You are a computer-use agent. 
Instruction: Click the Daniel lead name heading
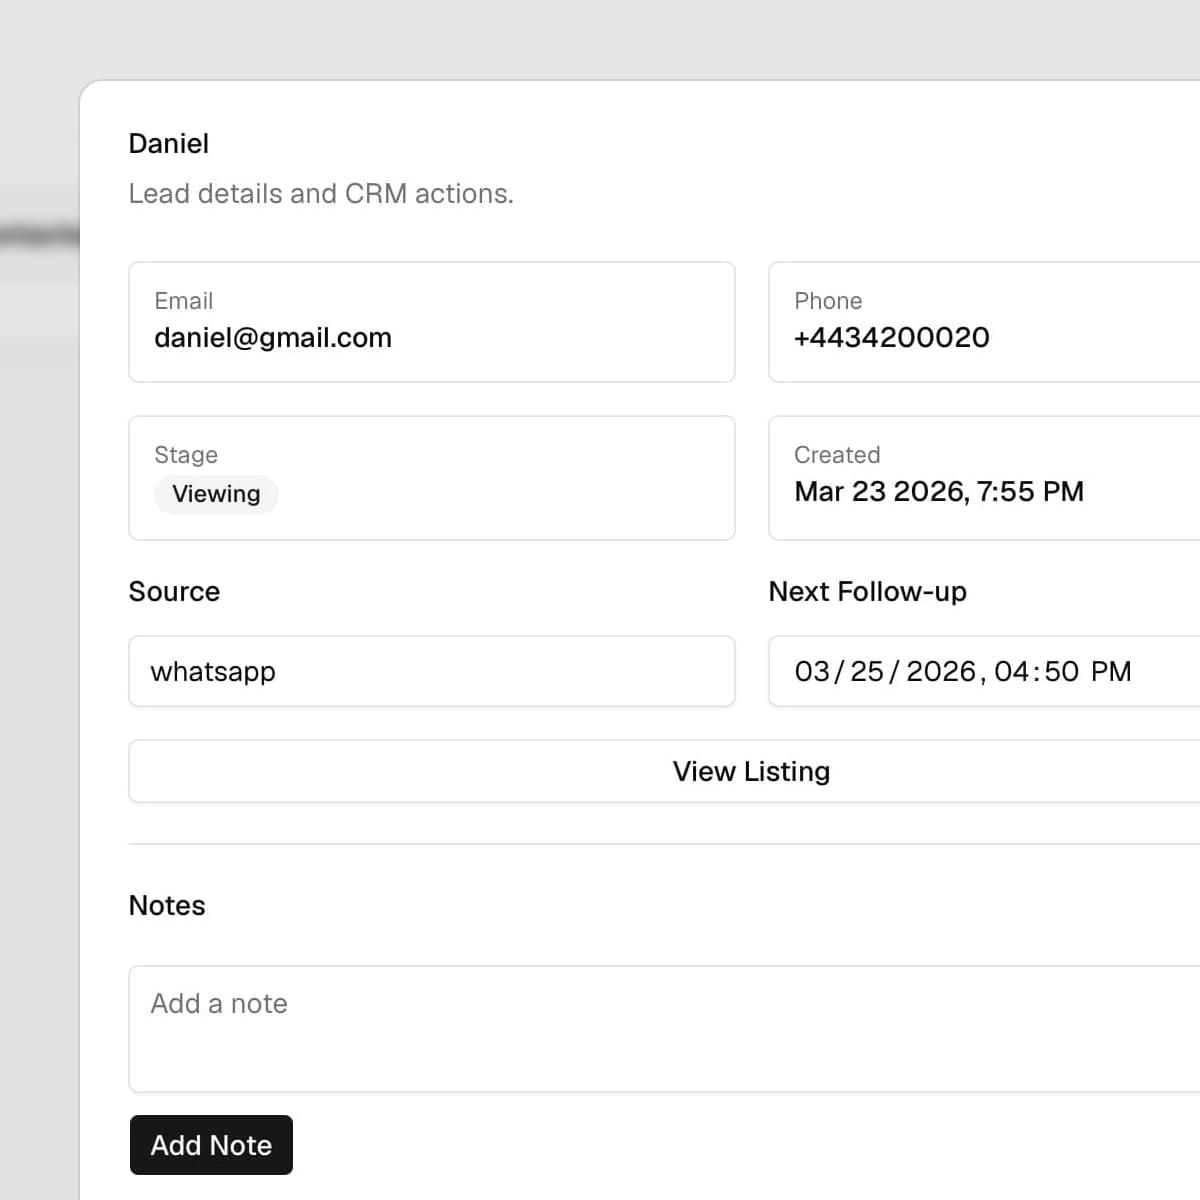pyautogui.click(x=169, y=144)
